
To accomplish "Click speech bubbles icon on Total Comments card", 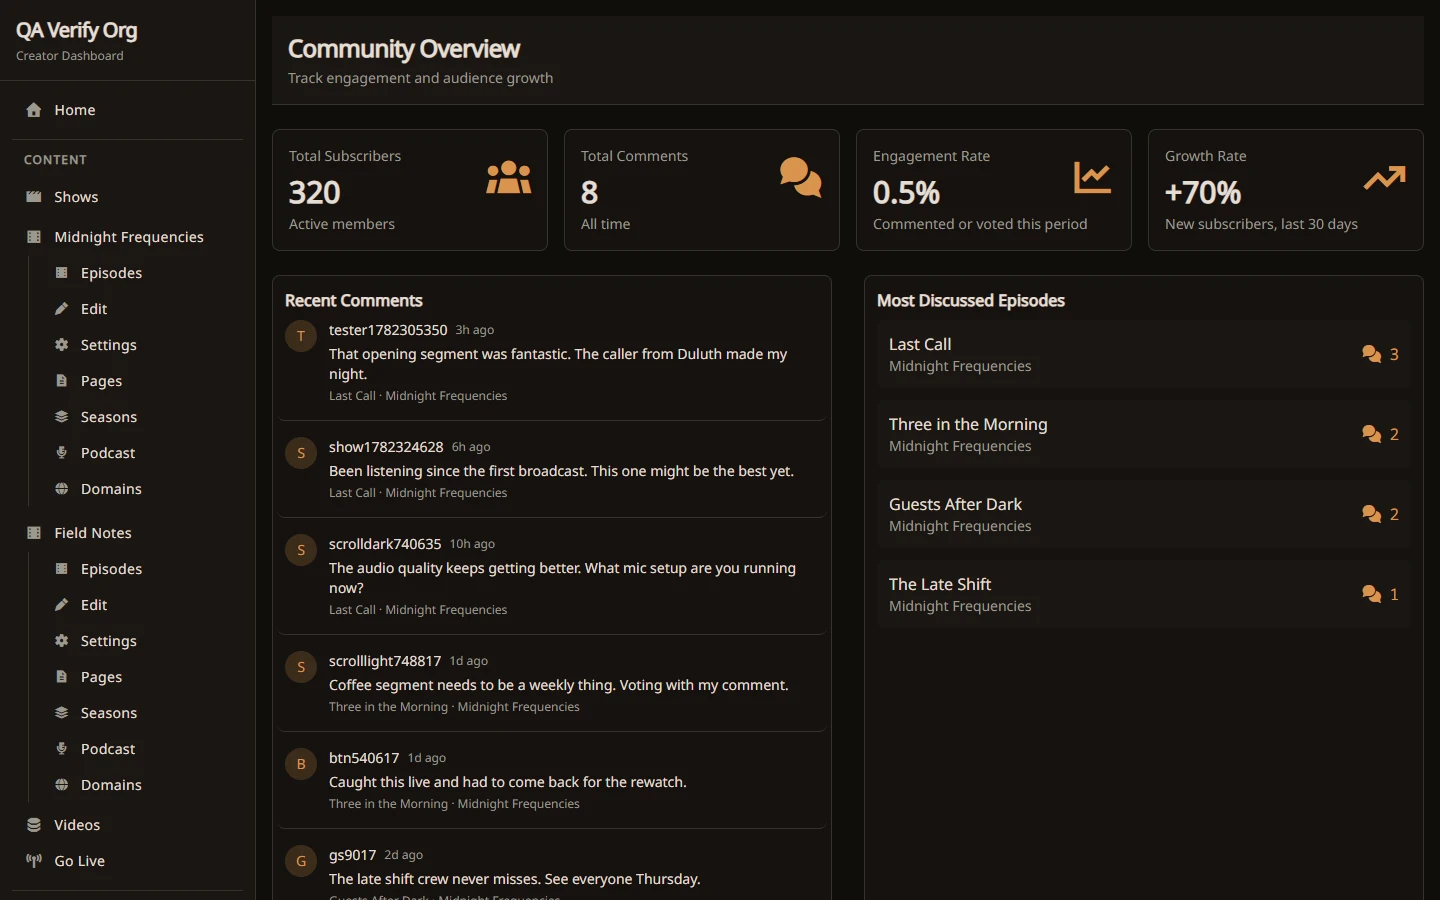I will [801, 177].
